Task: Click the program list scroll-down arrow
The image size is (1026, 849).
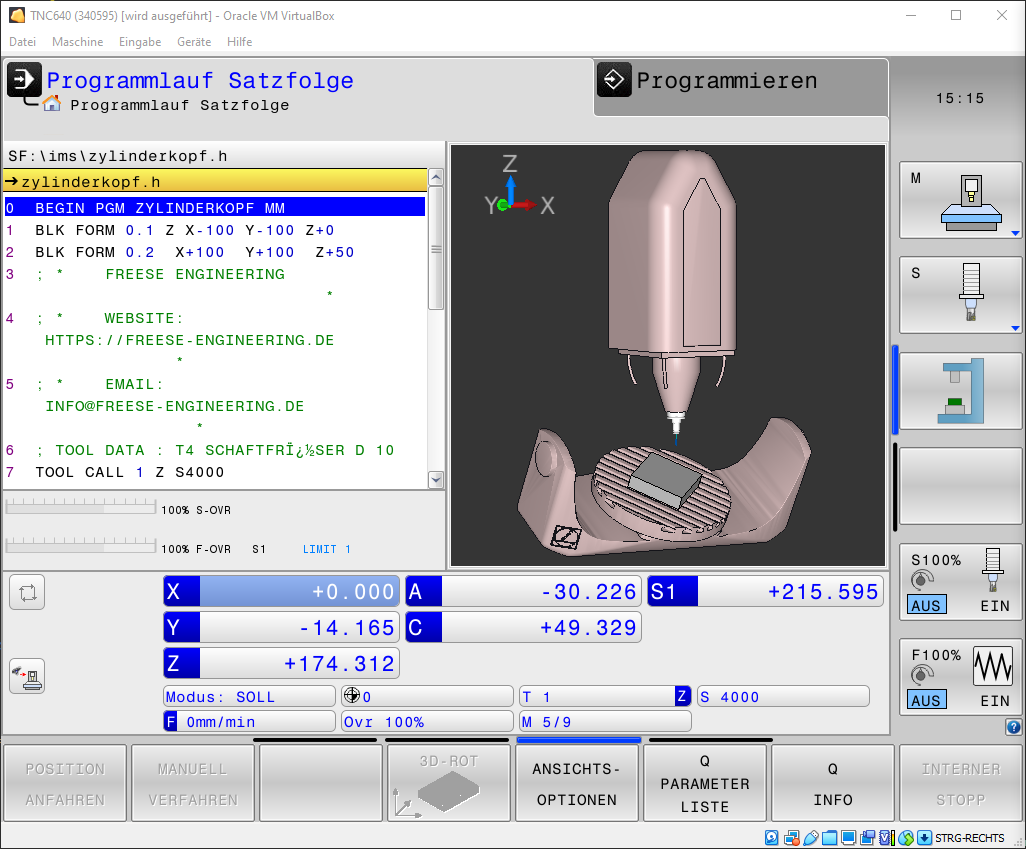Action: point(436,479)
